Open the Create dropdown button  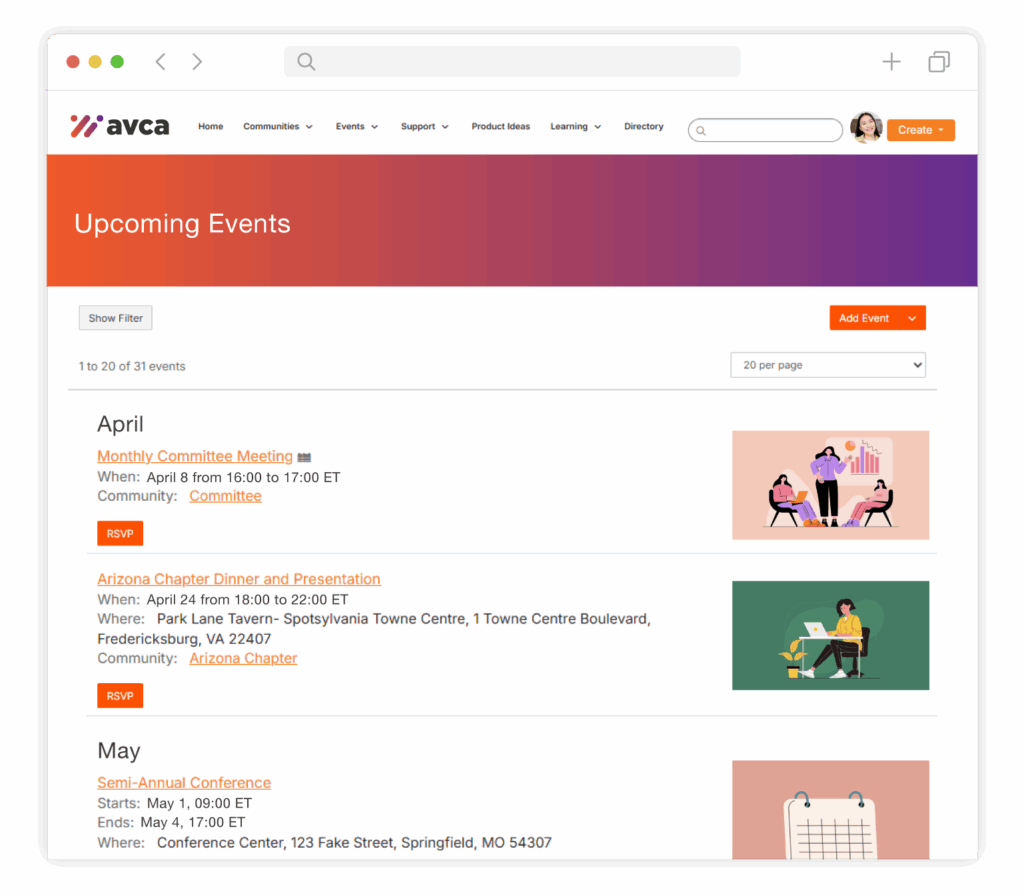920,130
